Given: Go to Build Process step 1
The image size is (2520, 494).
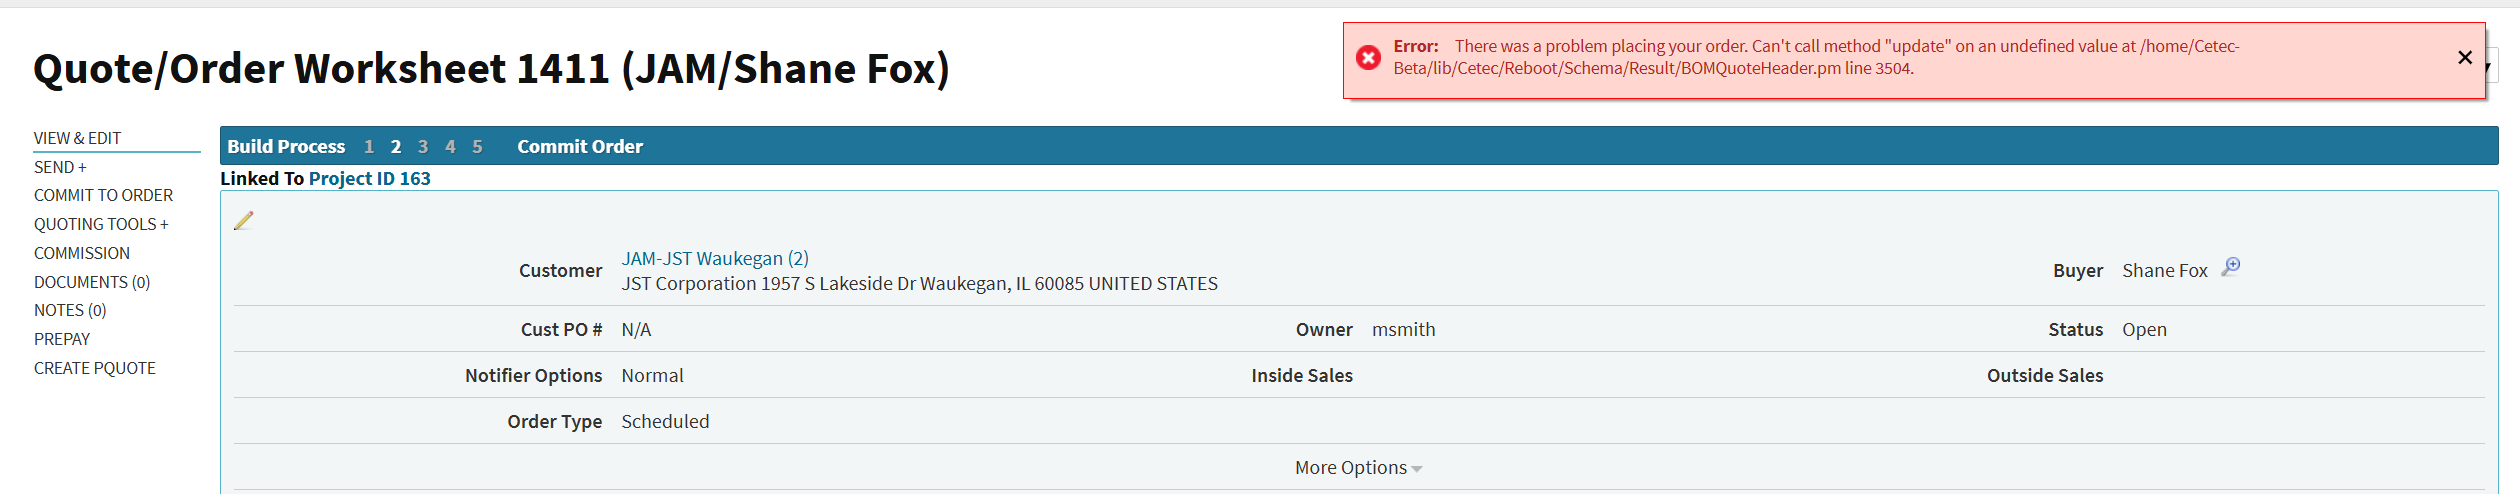Looking at the screenshot, I should 369,147.
